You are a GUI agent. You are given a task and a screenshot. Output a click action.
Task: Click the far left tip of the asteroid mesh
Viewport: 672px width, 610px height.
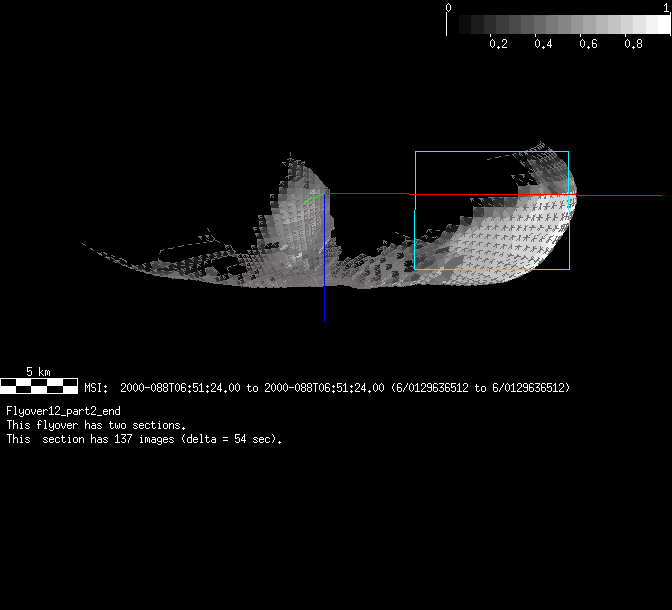click(84, 243)
